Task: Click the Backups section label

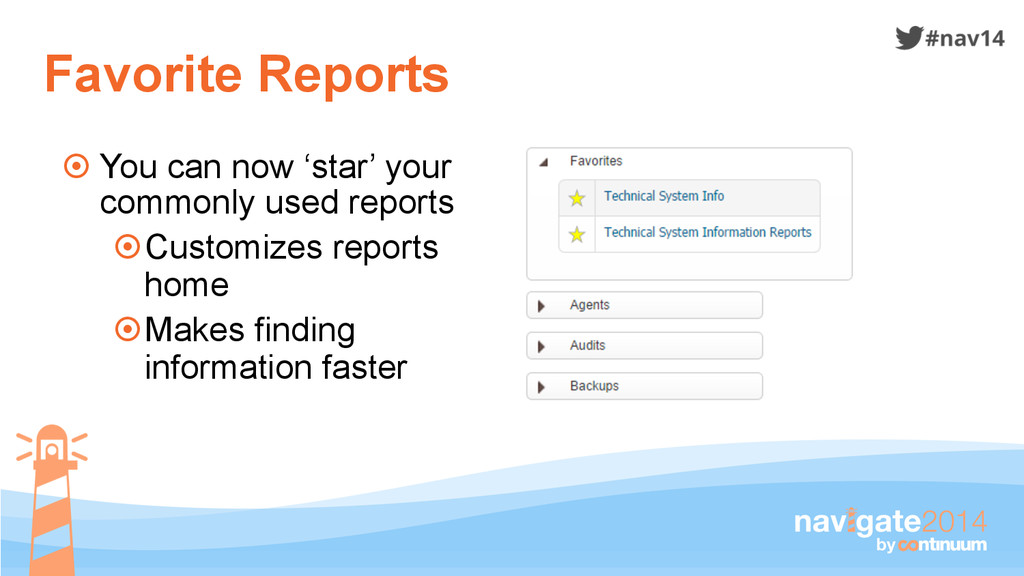Action: click(594, 386)
